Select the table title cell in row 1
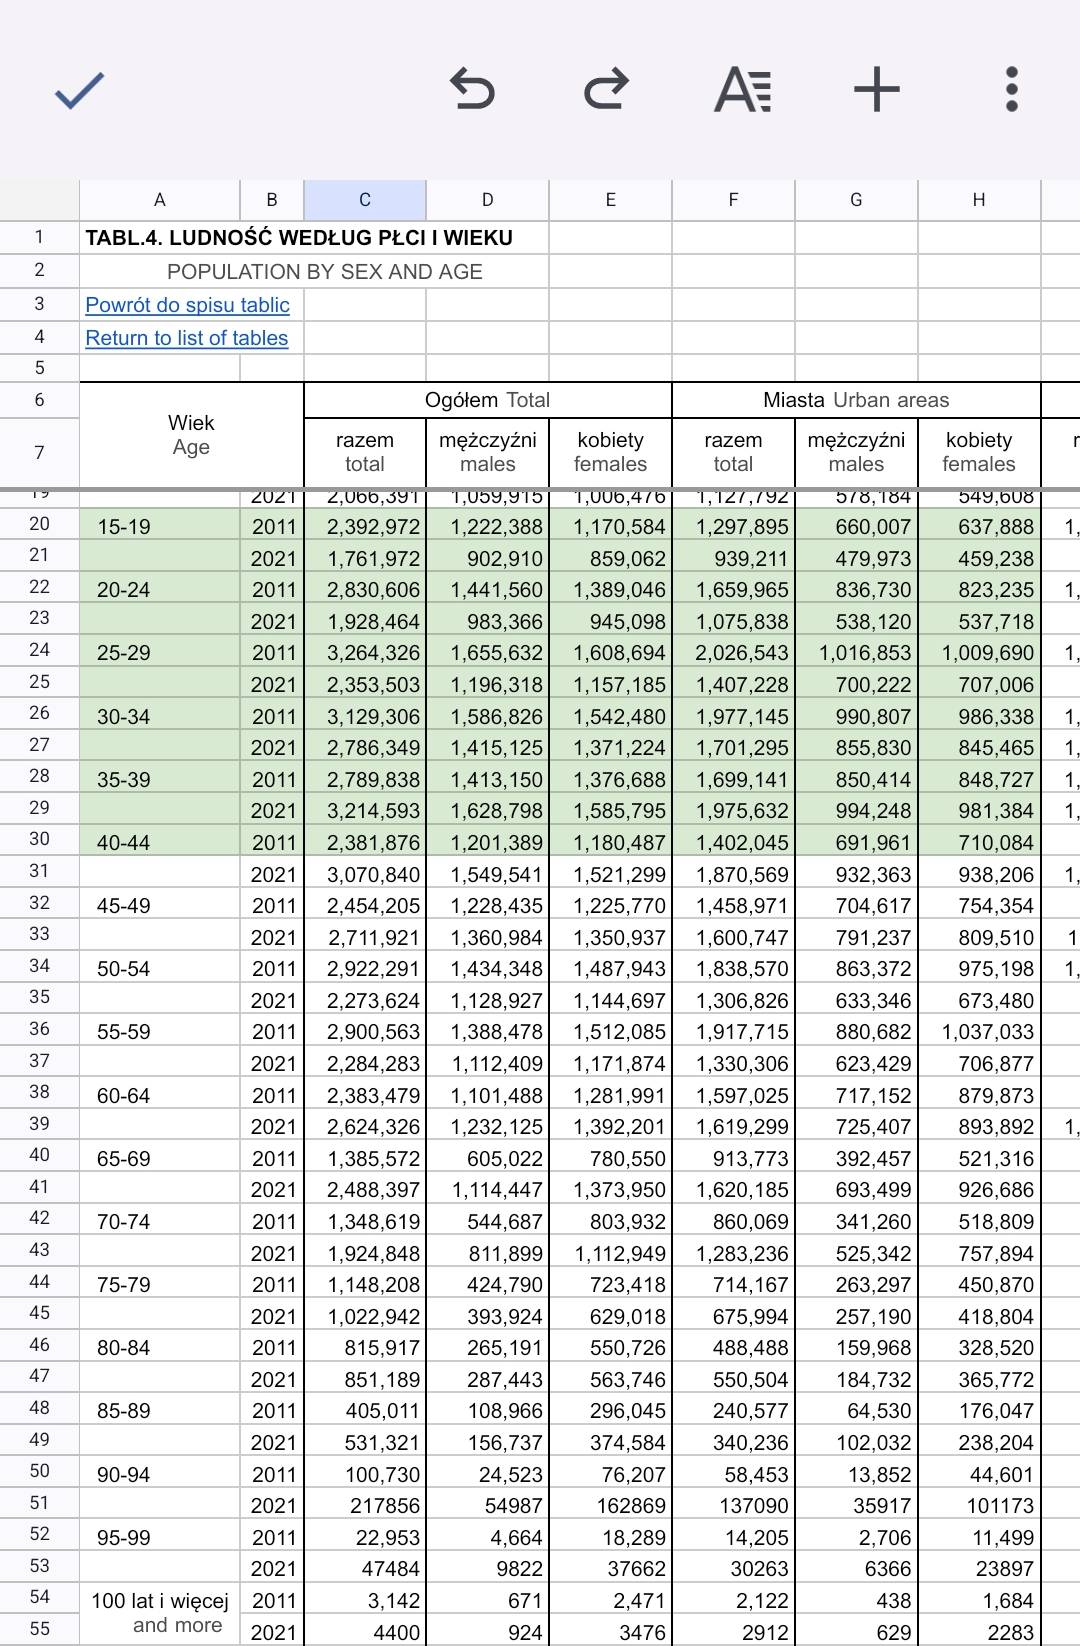Image resolution: width=1080 pixels, height=1646 pixels. 298,238
